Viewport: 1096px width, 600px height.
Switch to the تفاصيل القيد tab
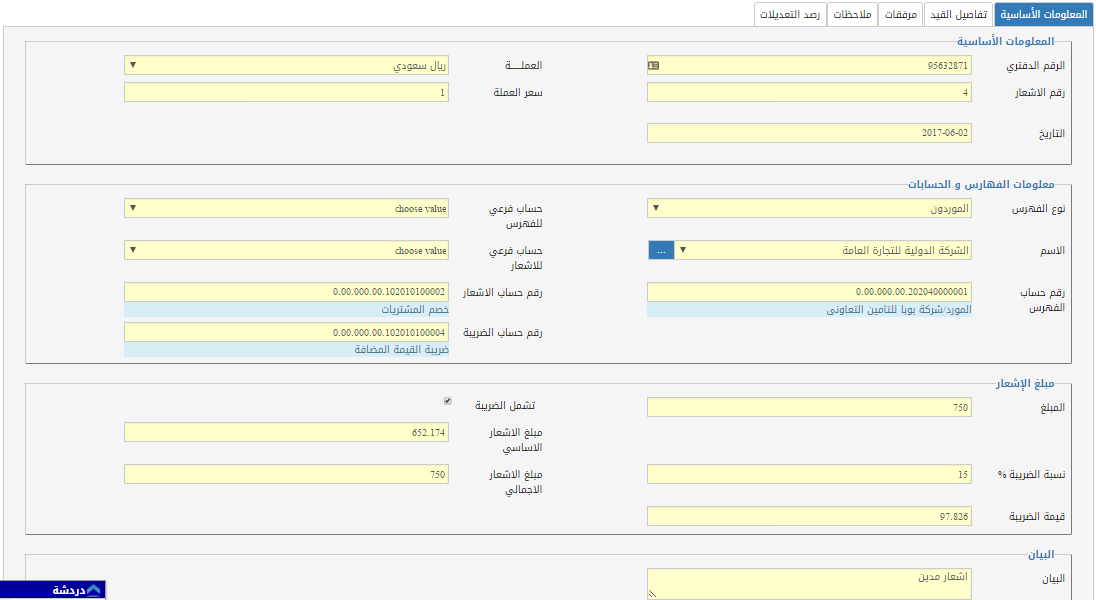[x=958, y=14]
